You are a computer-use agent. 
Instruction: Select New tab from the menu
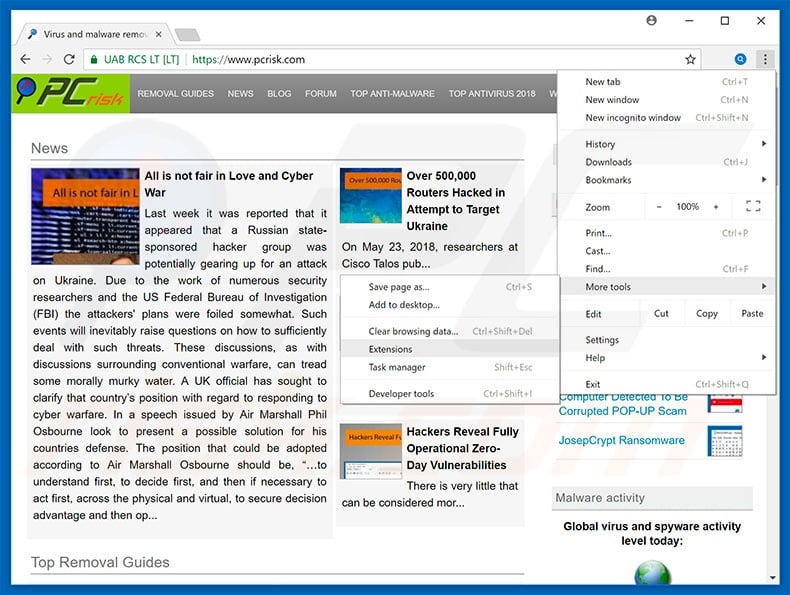point(667,82)
